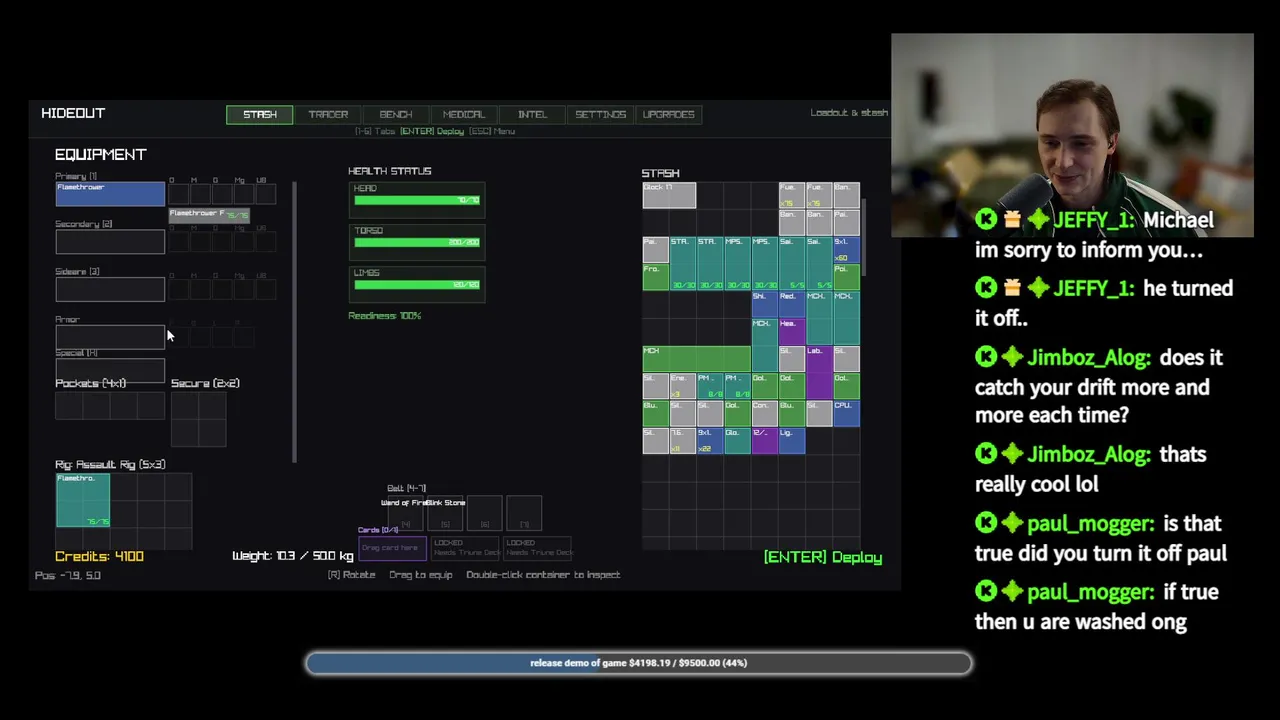
Task: Click the Sidearm [3] weapon slot
Action: tap(110, 289)
